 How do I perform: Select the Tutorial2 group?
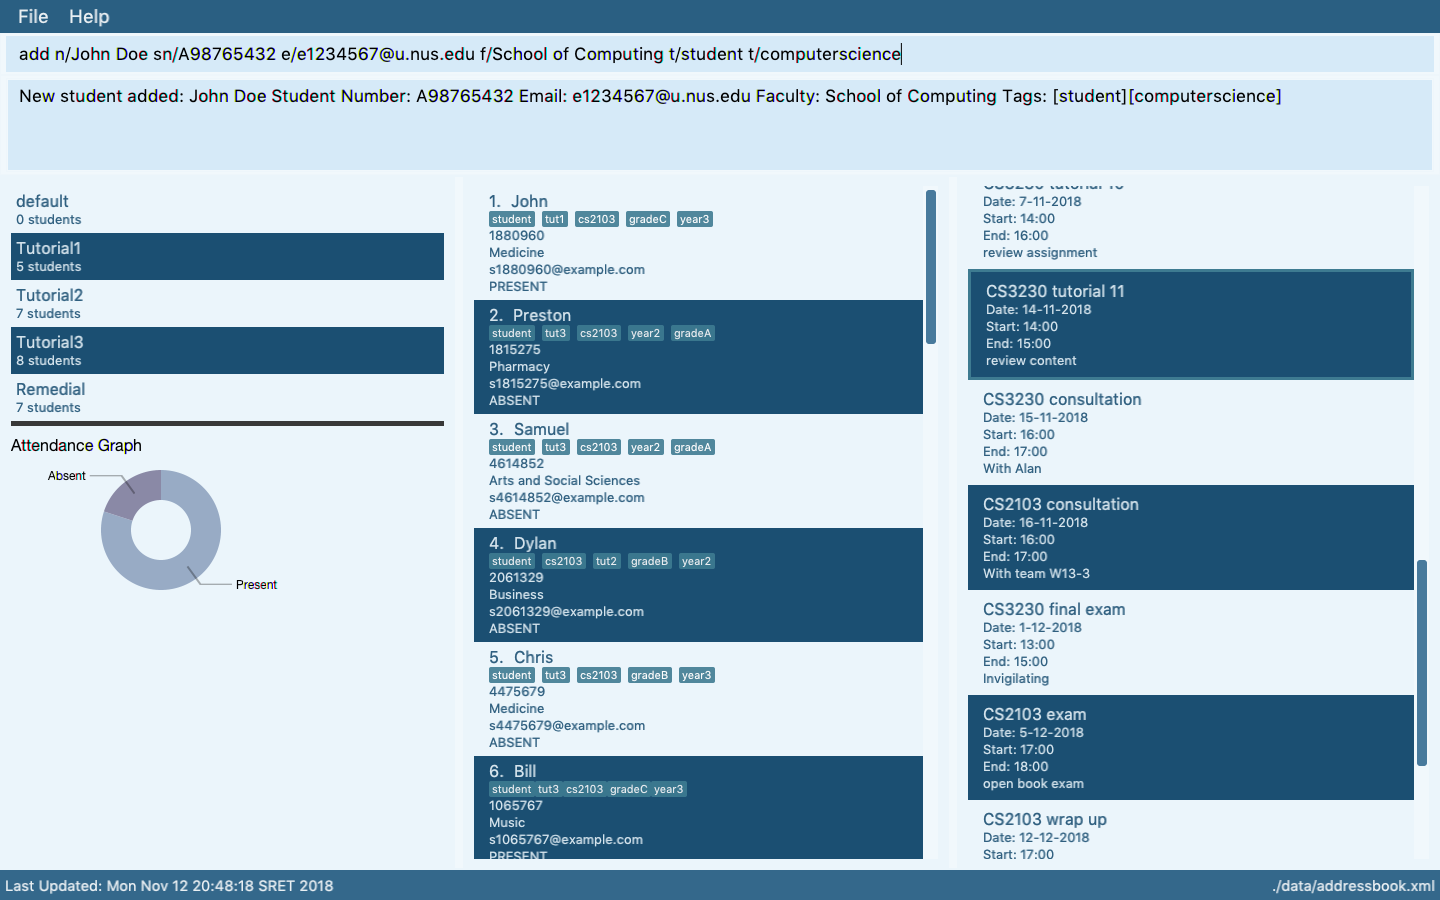(x=227, y=304)
